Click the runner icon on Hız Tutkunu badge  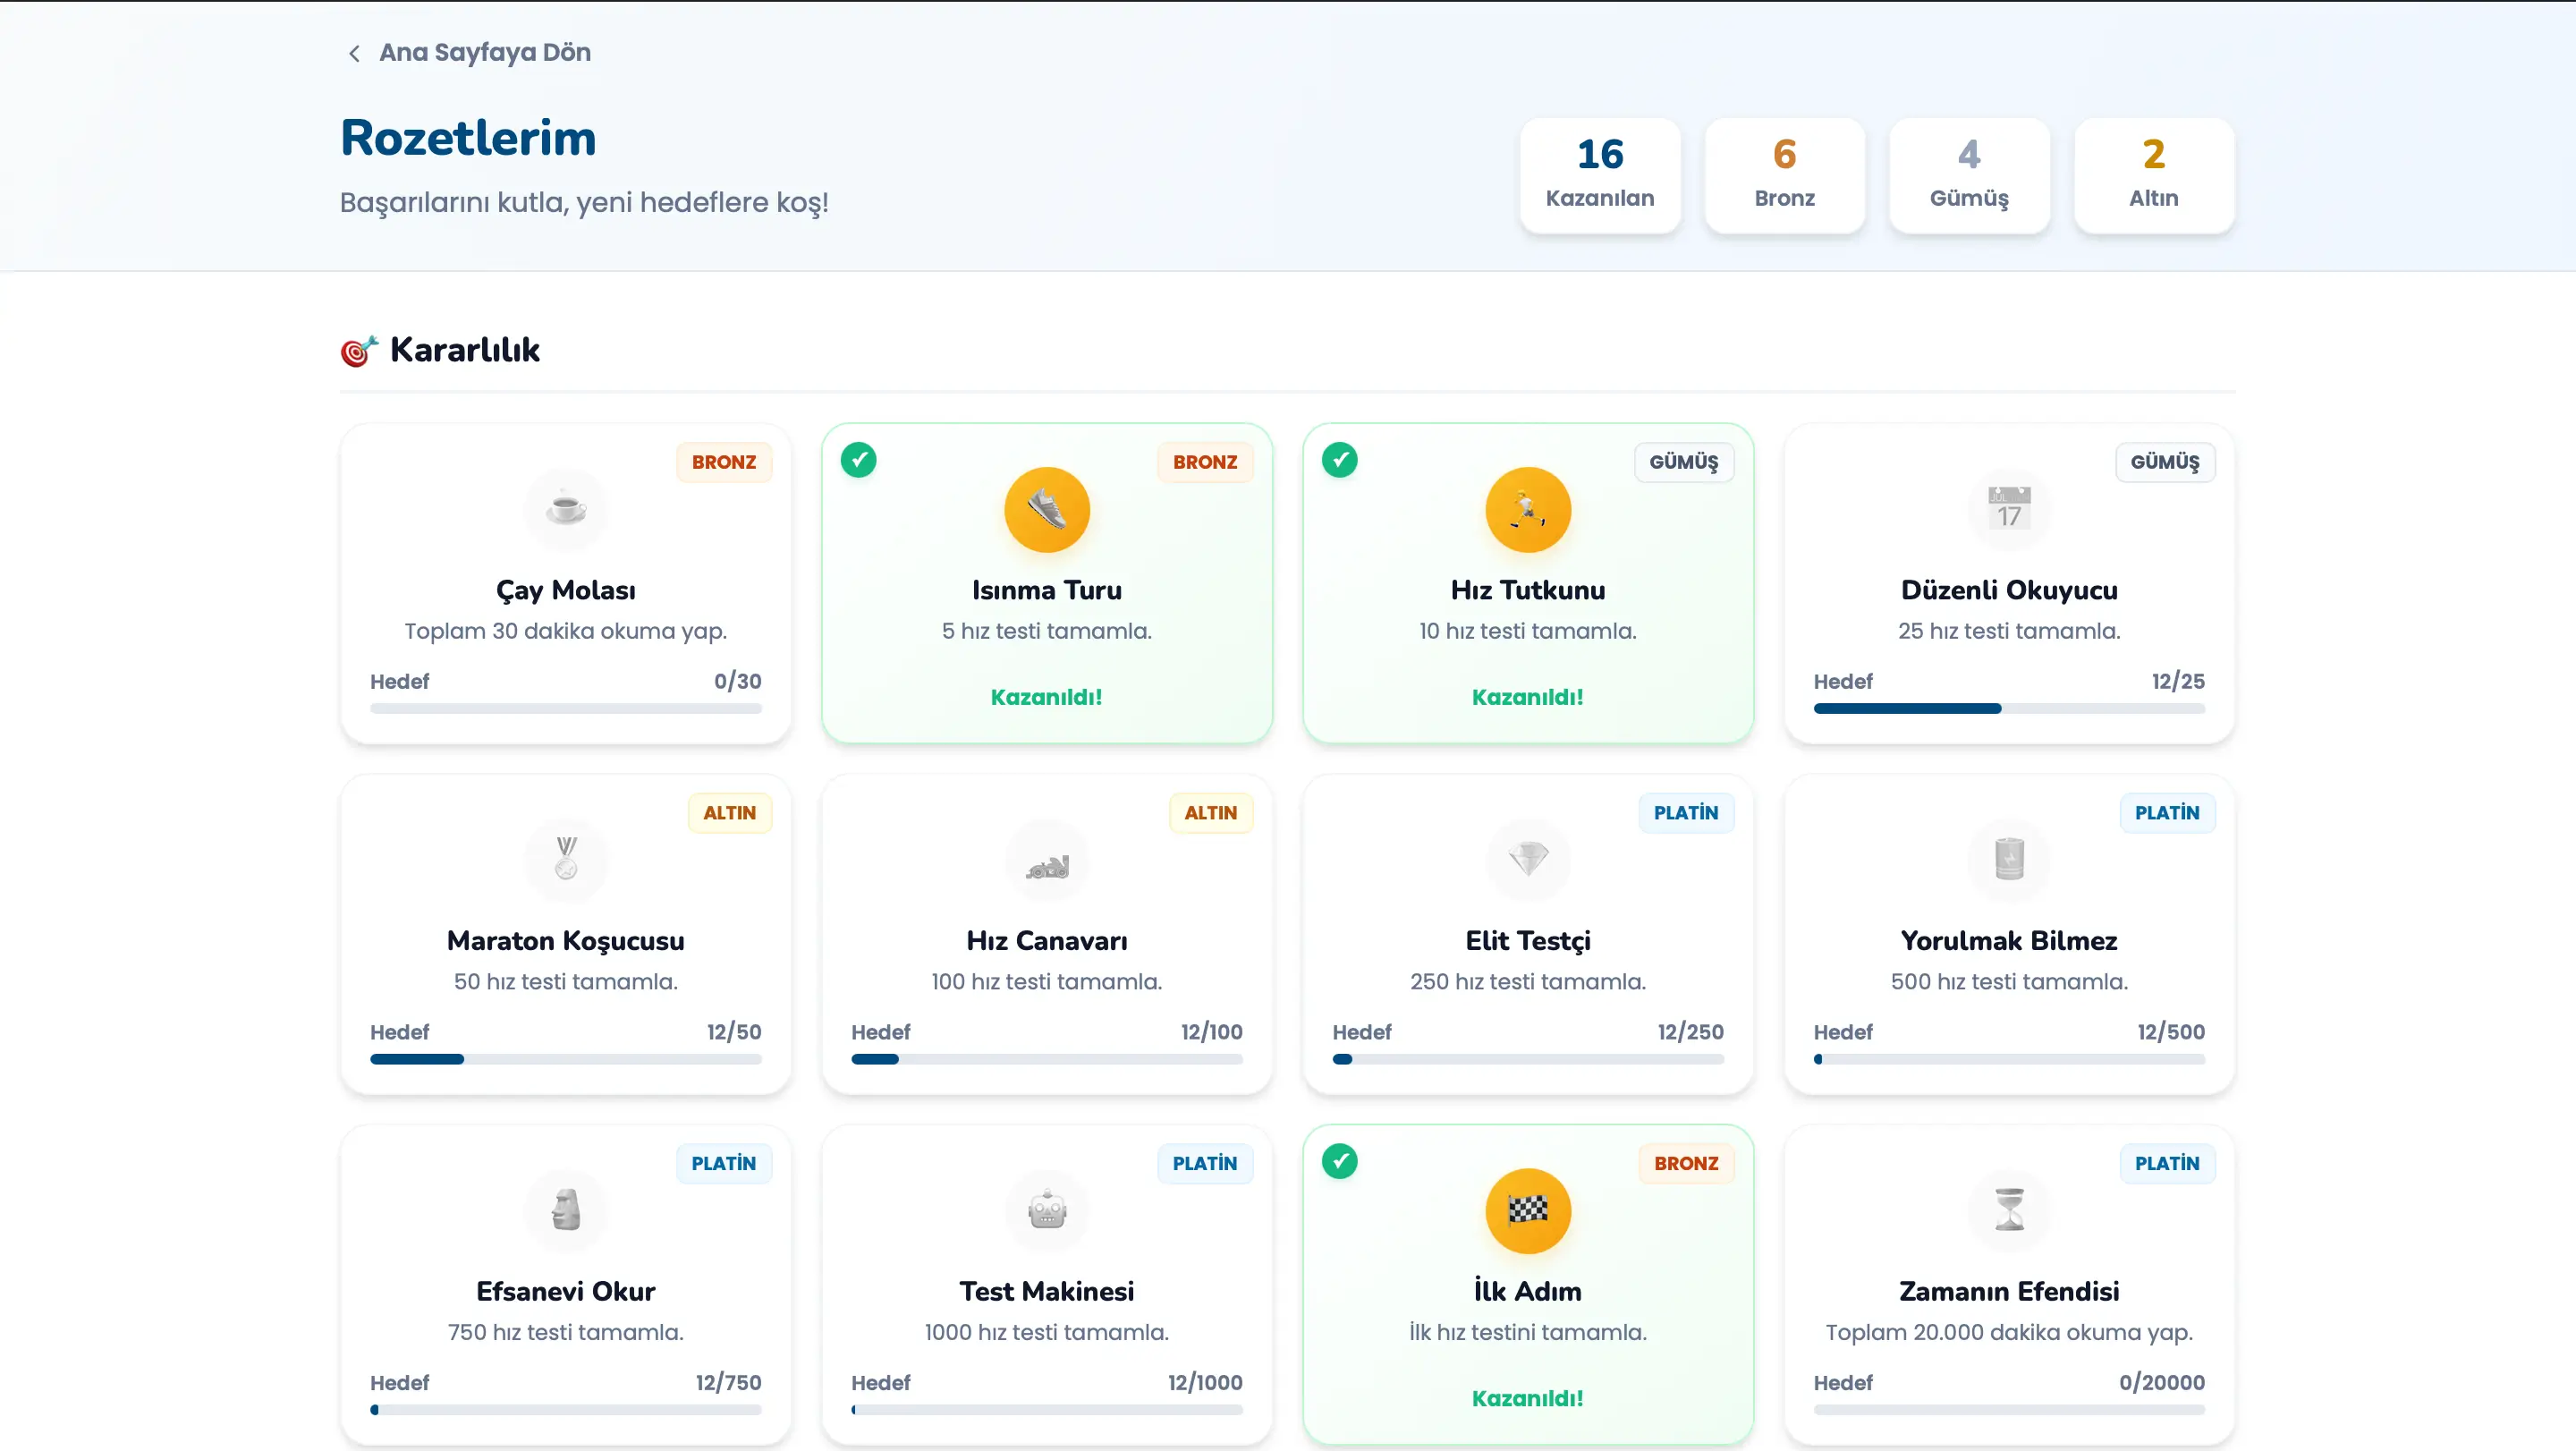[x=1527, y=510]
